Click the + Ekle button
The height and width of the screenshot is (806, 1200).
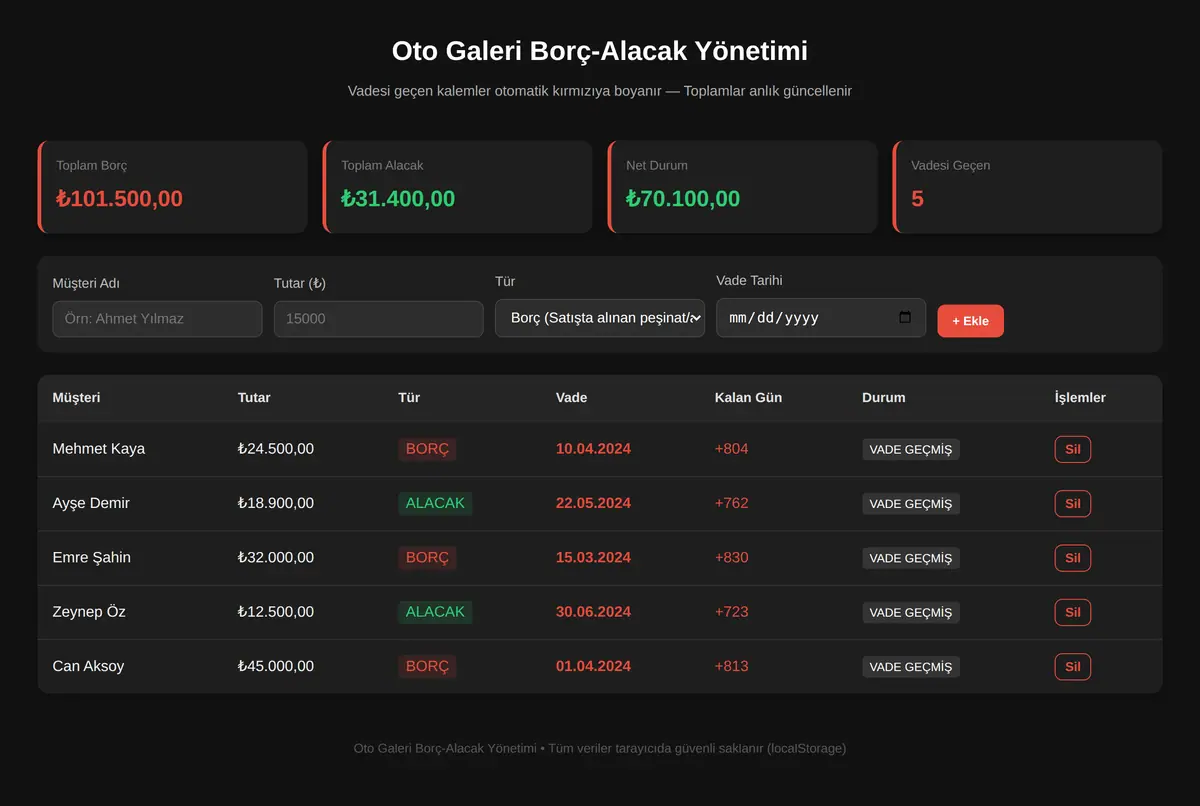tap(970, 321)
